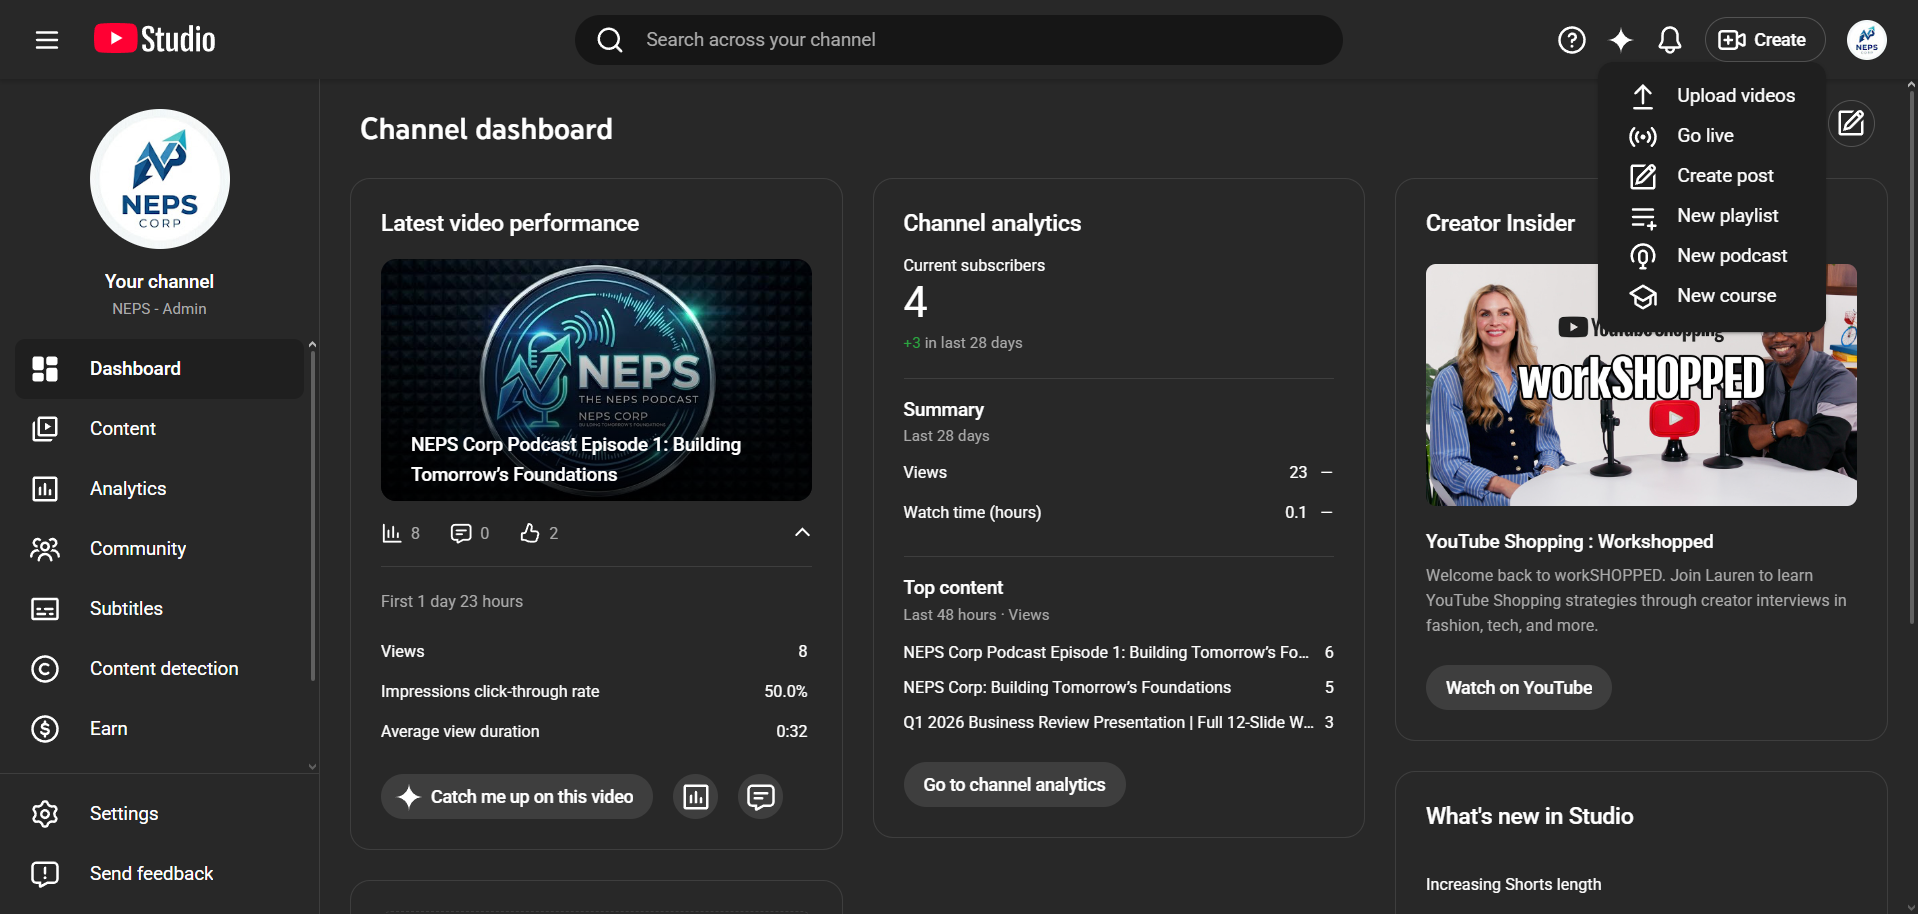Viewport: 1918px width, 914px height.
Task: Open the NEPS account avatar menu
Action: pyautogui.click(x=1866, y=40)
